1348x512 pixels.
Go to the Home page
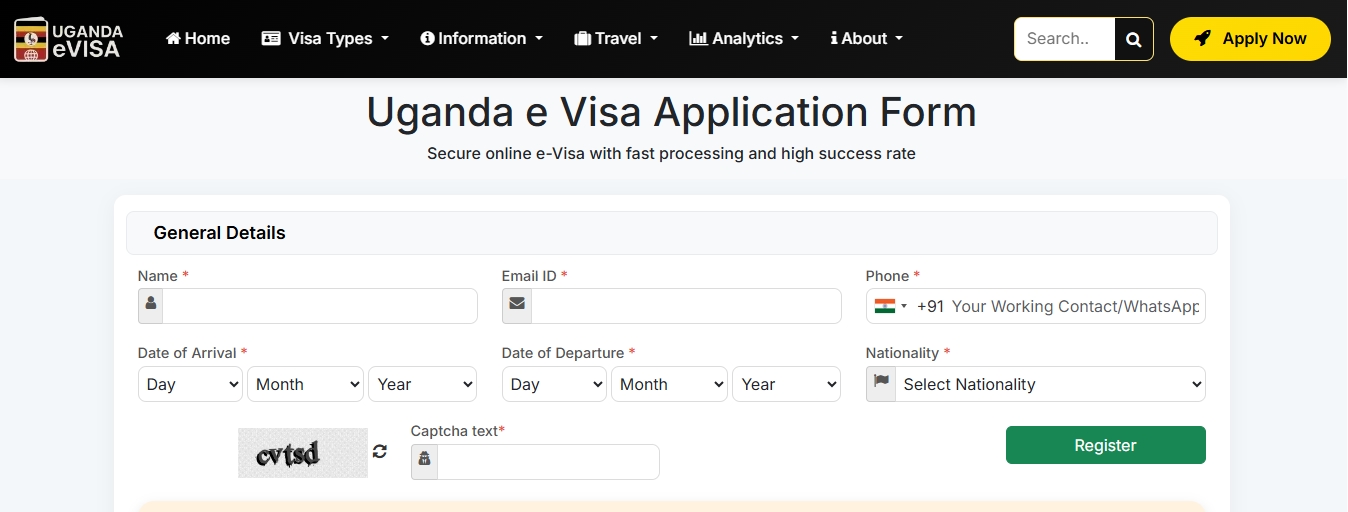(198, 39)
